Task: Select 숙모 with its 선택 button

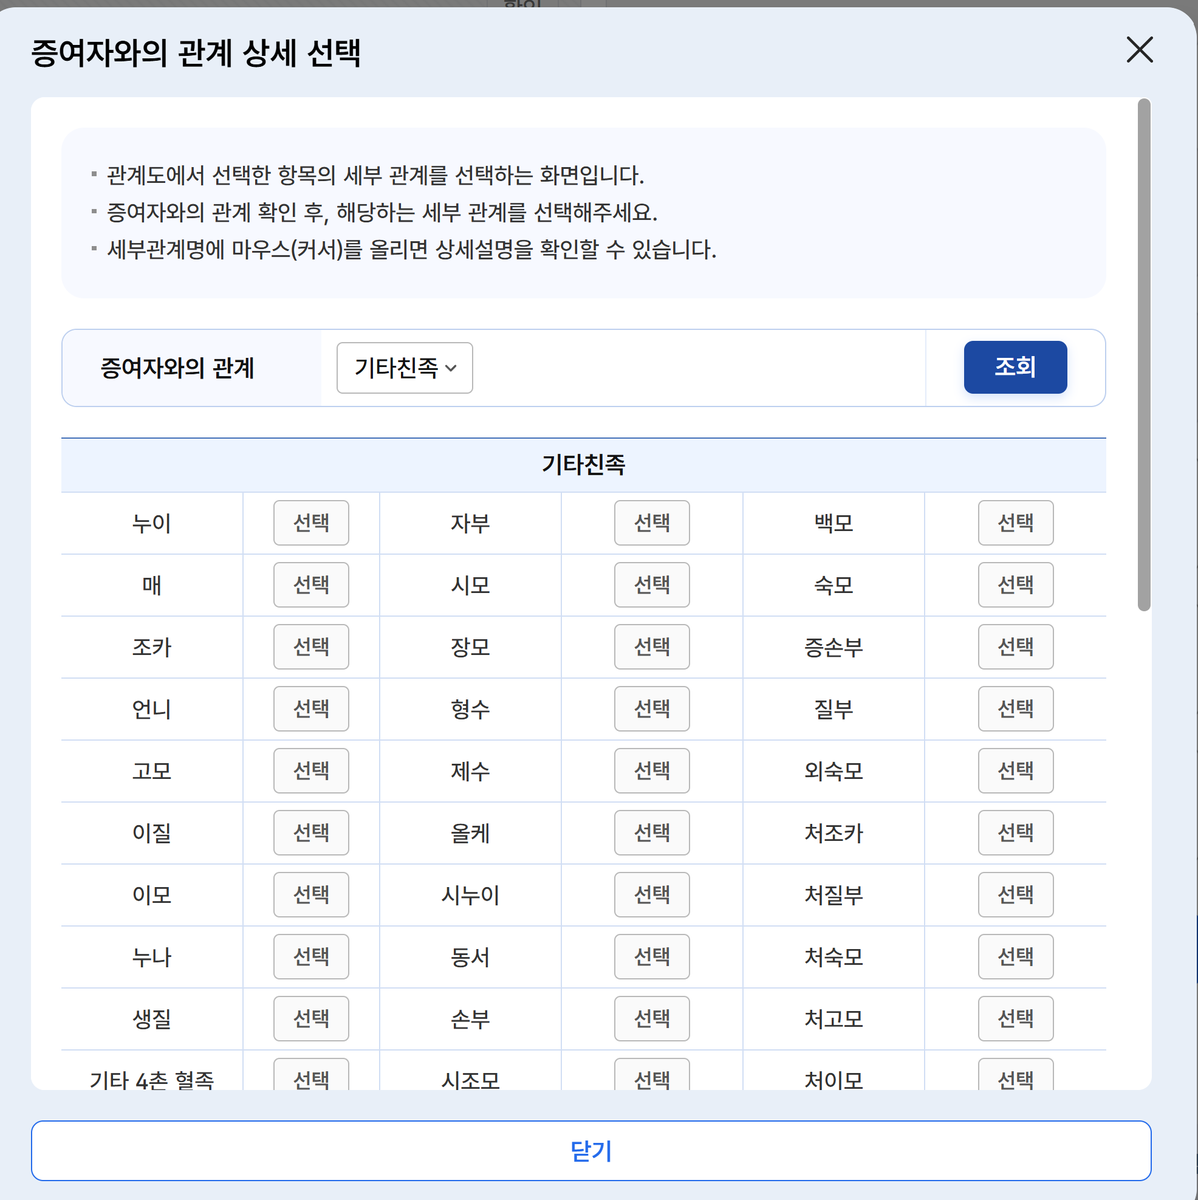Action: point(1016,585)
